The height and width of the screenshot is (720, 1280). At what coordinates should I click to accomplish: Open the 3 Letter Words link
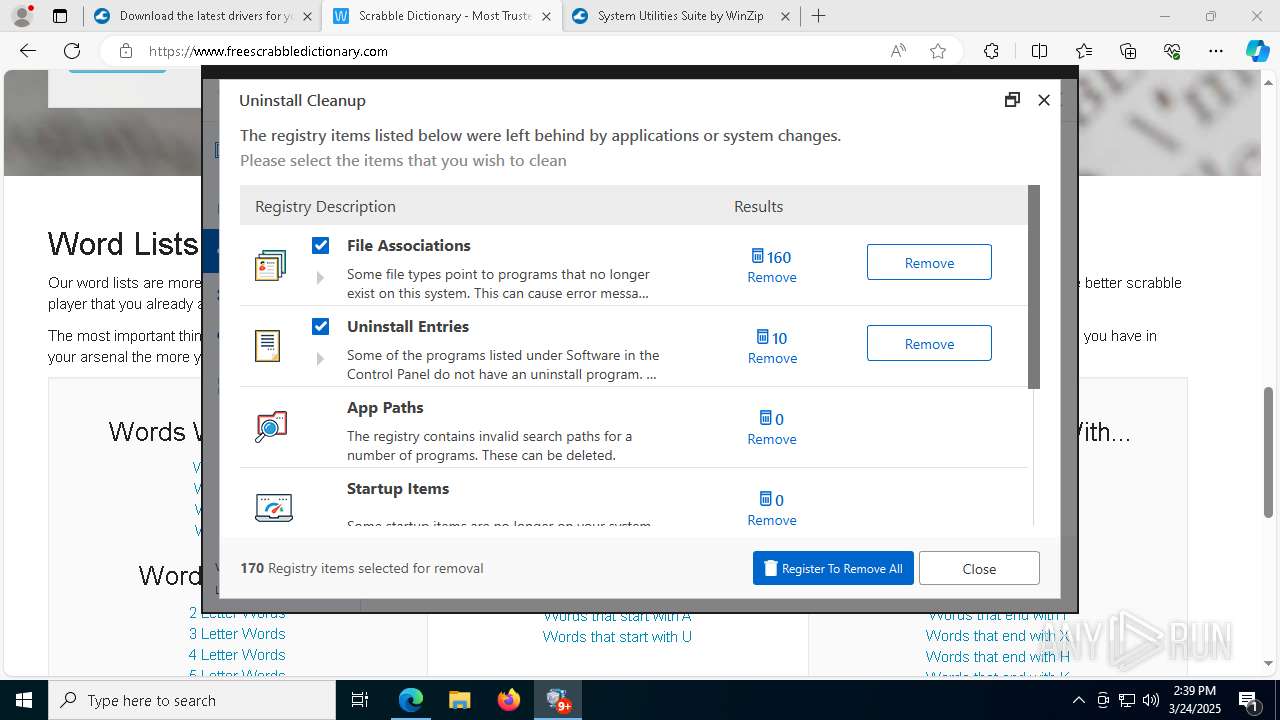[237, 634]
